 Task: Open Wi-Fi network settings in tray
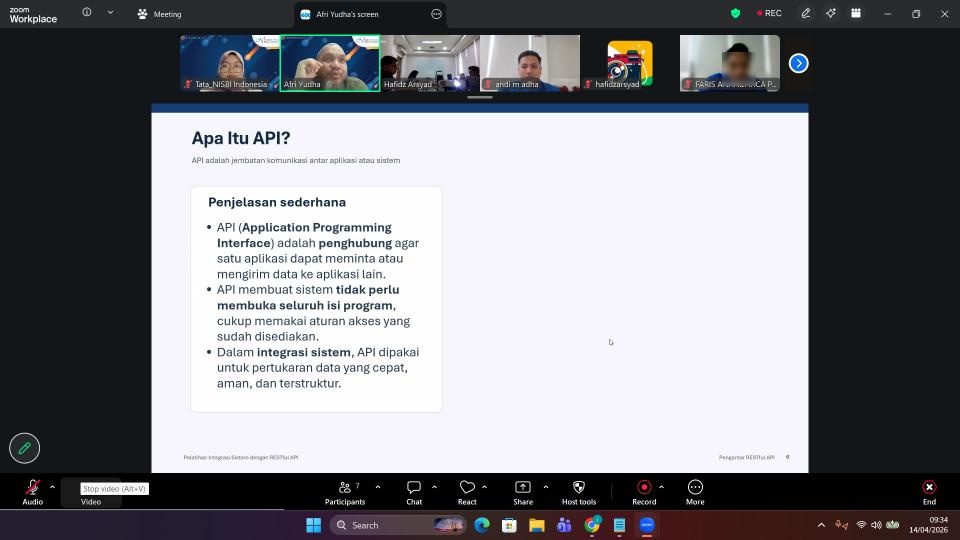861,525
